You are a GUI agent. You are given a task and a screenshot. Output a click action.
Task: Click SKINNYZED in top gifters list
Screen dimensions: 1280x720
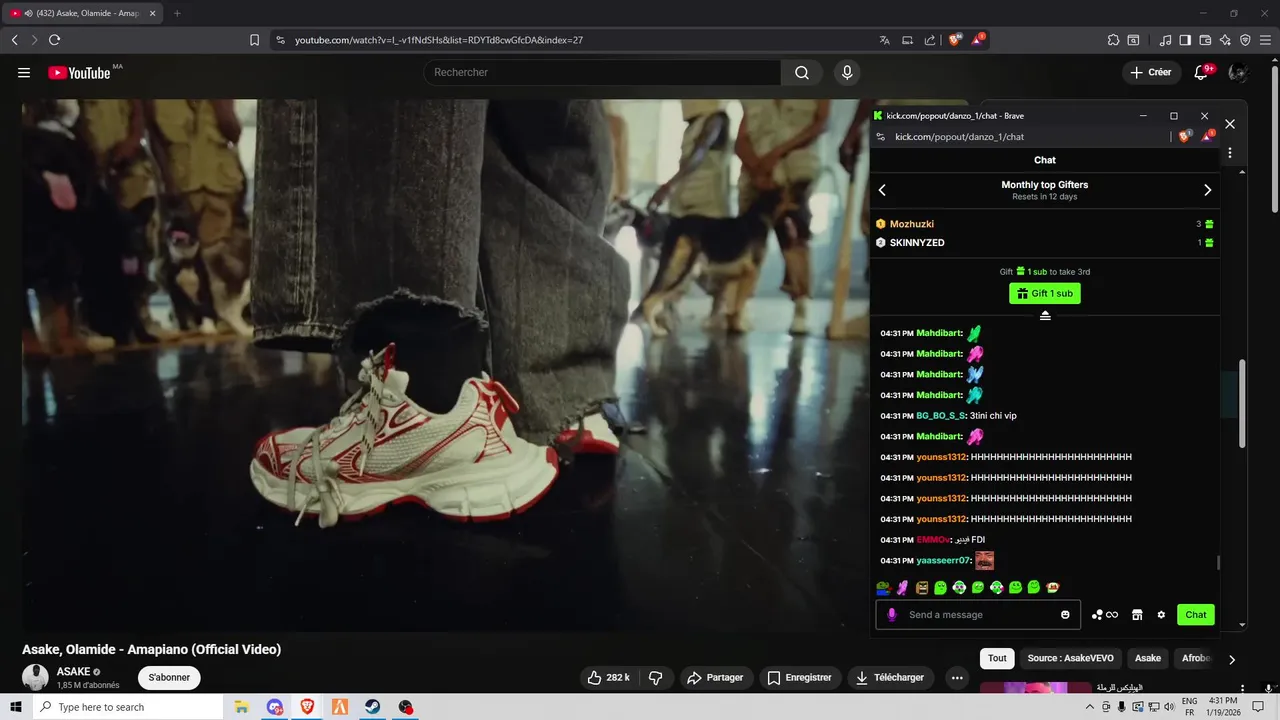pyautogui.click(x=917, y=242)
